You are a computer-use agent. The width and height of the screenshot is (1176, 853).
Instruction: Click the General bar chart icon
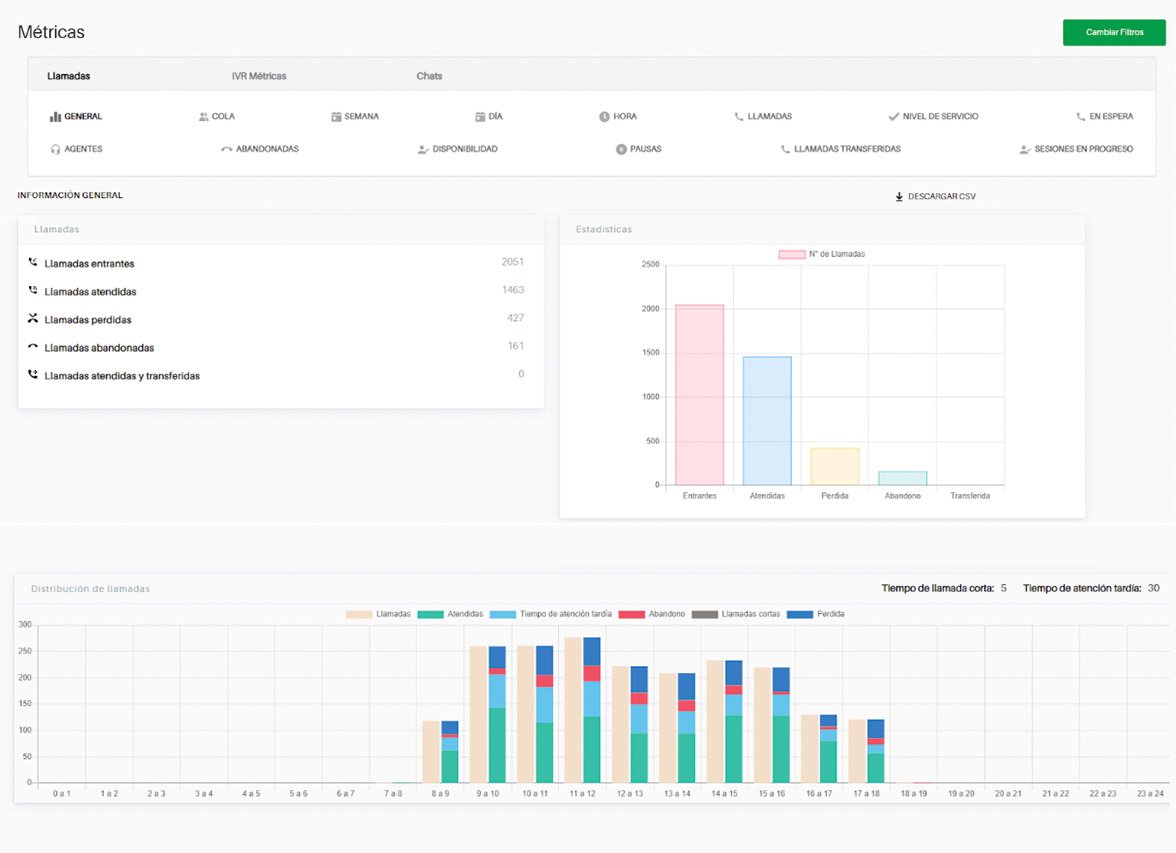tap(56, 117)
